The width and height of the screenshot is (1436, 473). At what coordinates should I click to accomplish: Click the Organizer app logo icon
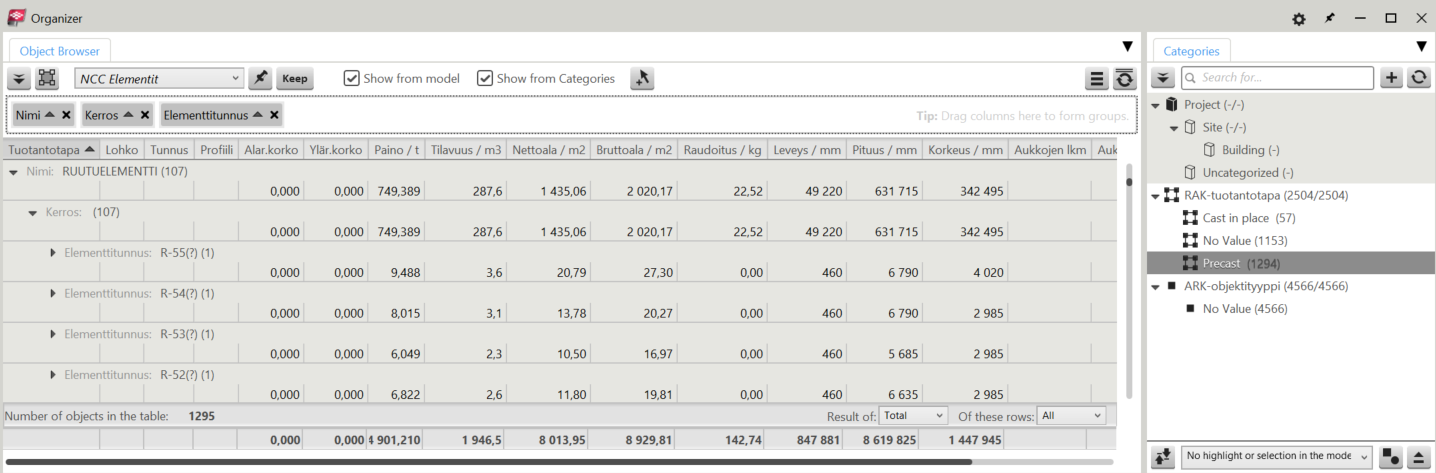pyautogui.click(x=16, y=18)
